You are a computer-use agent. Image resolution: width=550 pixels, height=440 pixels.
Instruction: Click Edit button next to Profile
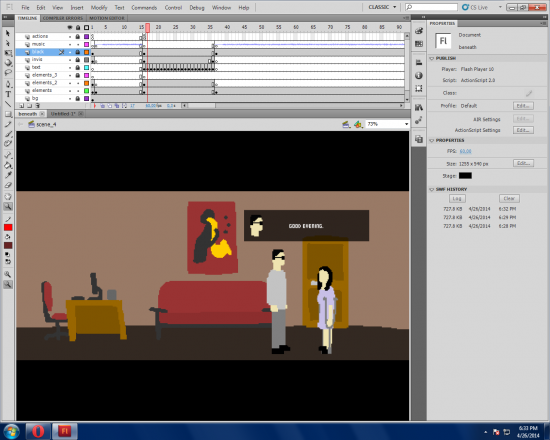tap(523, 106)
